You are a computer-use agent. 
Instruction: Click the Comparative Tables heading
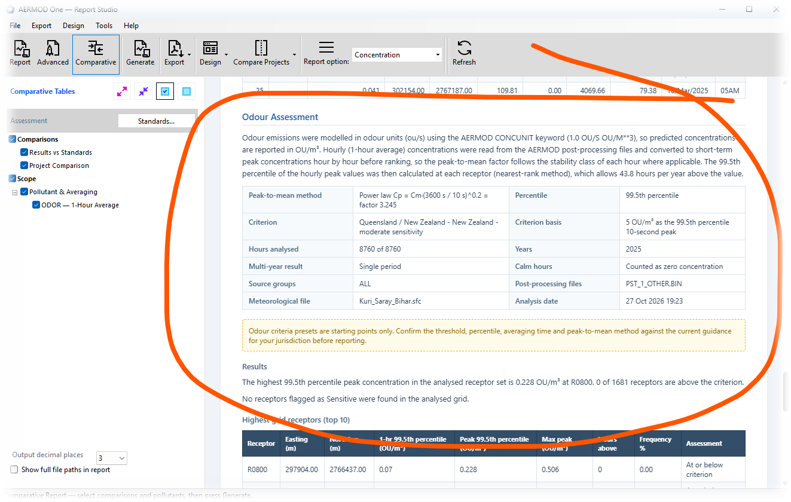[x=42, y=91]
